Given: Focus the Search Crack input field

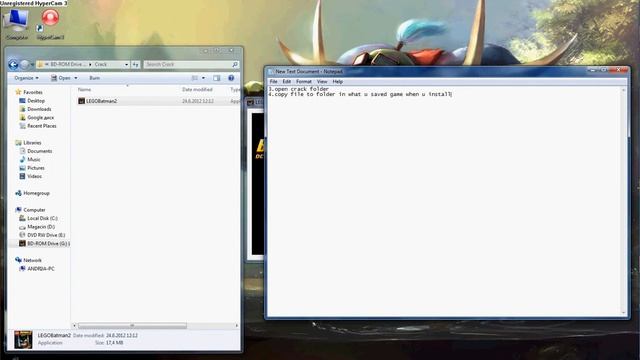Looking at the screenshot, I should pyautogui.click(x=188, y=64).
